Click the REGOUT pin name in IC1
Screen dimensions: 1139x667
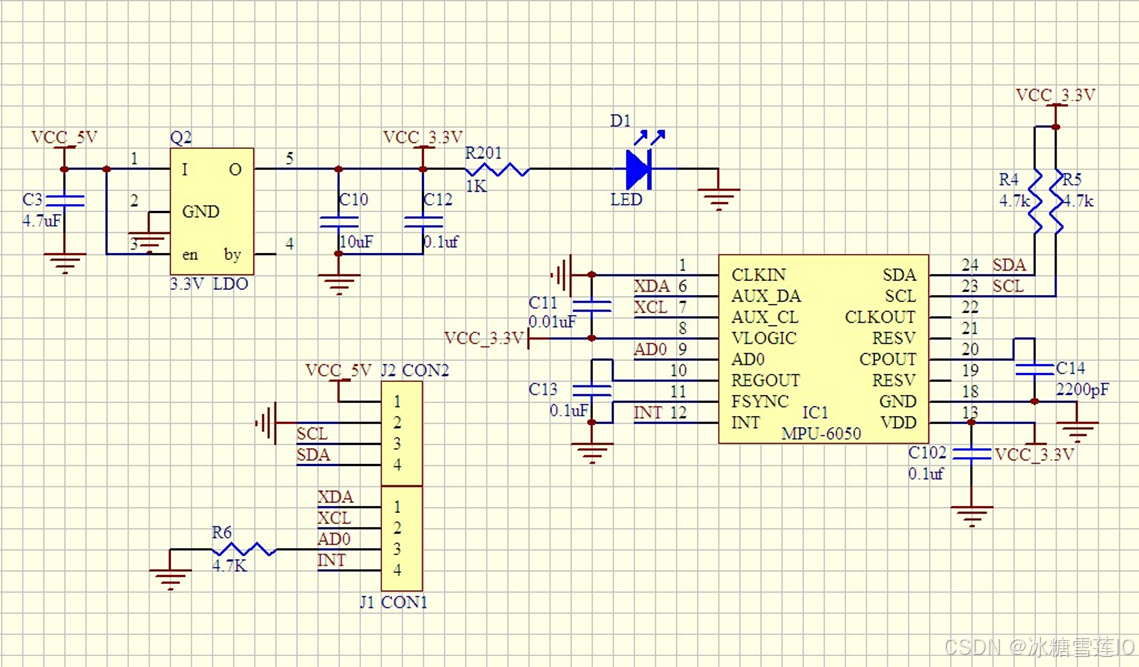tap(766, 380)
